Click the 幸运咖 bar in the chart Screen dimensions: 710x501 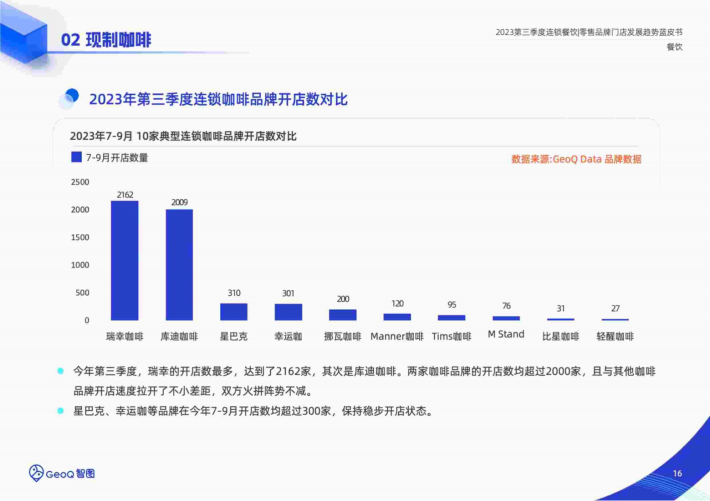point(288,312)
